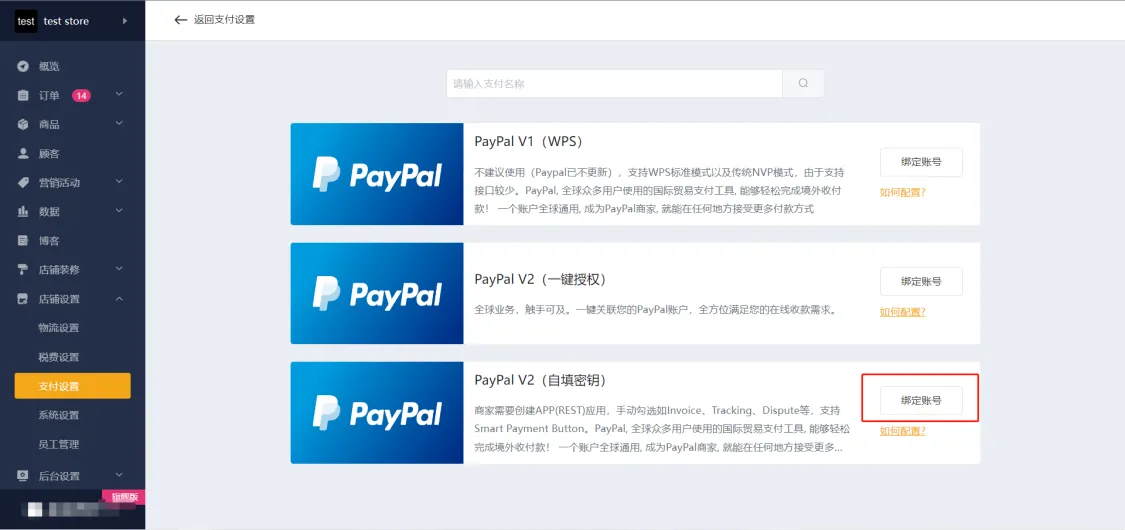Viewport: 1125px width, 530px height.
Task: Select 支付设置 payment settings item
Action: [x=72, y=386]
